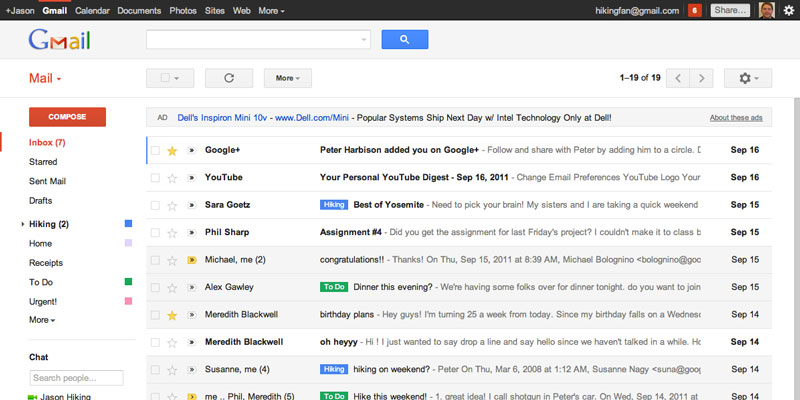Screen dimensions: 800x400
Task: Tick the Alex Gawley email checkbox
Action: (156, 287)
